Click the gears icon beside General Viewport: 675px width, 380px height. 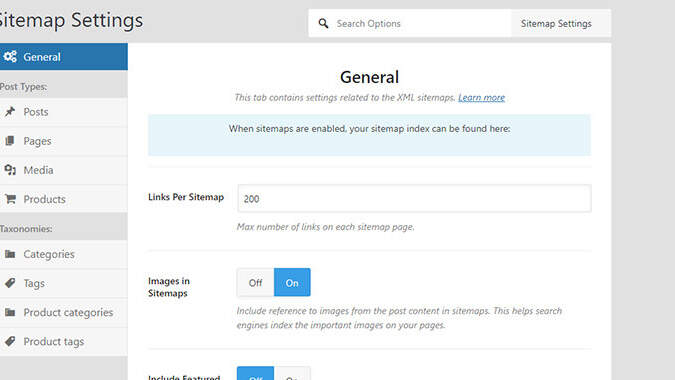click(x=10, y=56)
